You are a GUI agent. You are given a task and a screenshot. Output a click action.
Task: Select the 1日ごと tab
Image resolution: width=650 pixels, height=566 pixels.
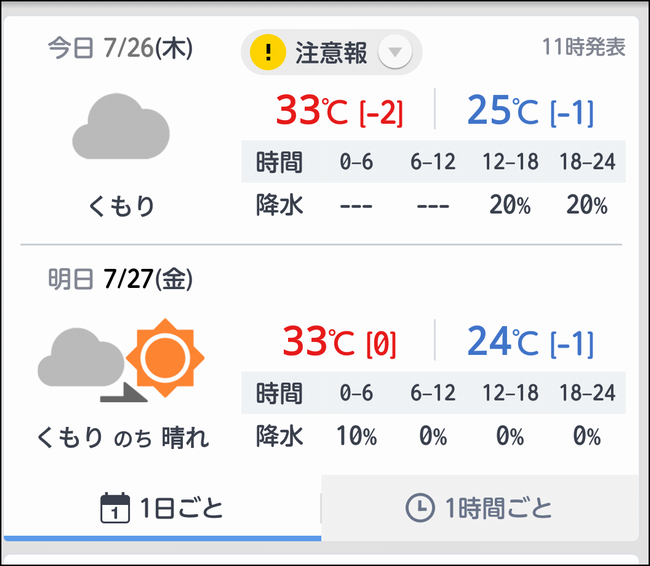[x=162, y=508]
